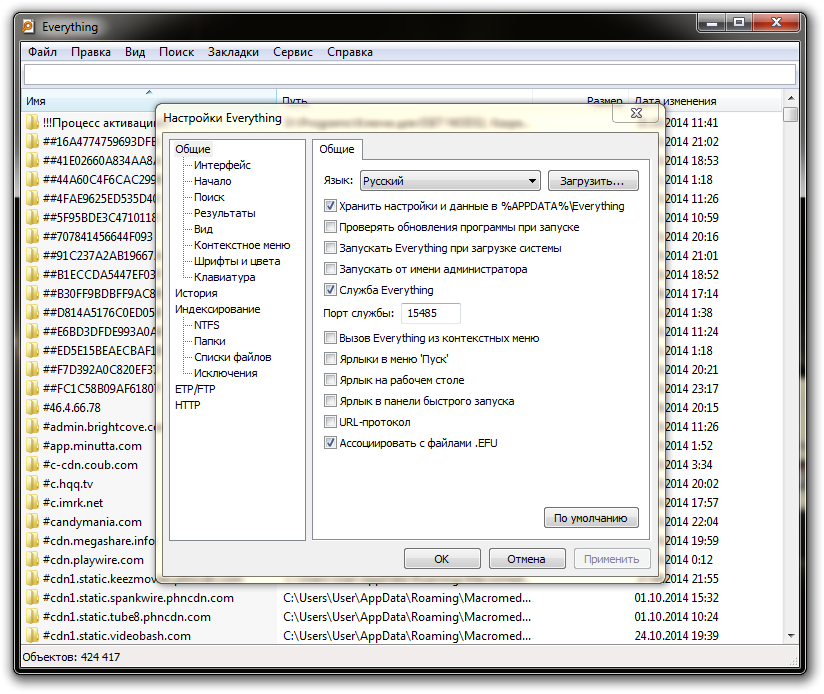This screenshot has width=824, height=694.
Task: Click the Everything app icon in title bar
Action: 28,26
